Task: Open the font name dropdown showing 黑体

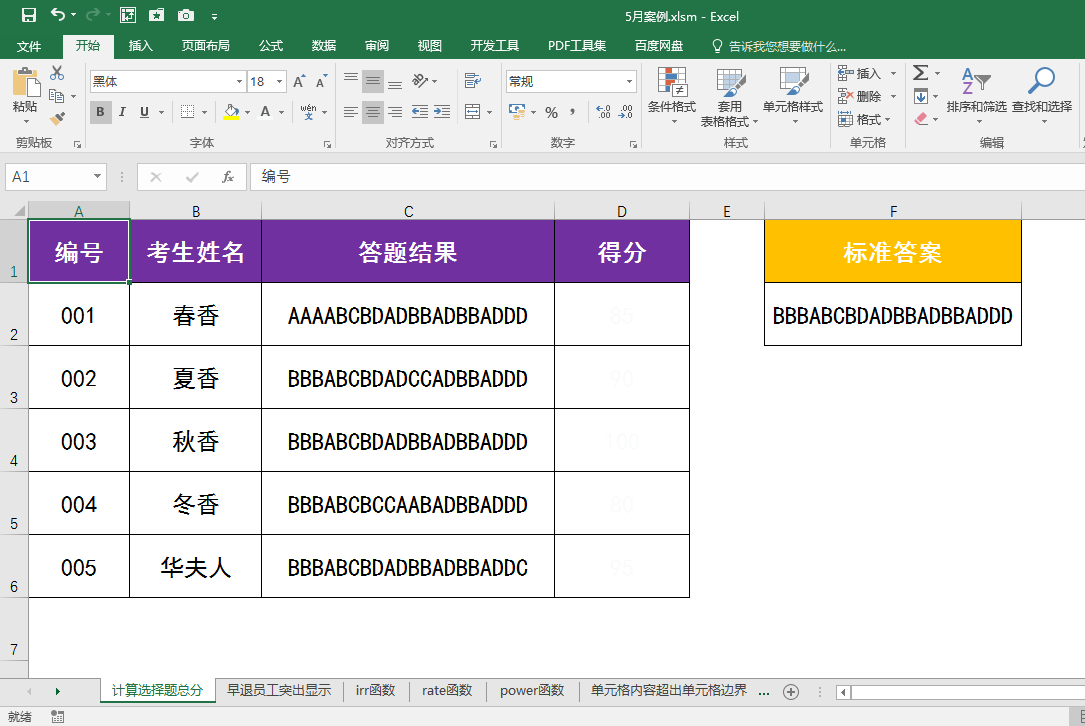Action: (x=239, y=82)
